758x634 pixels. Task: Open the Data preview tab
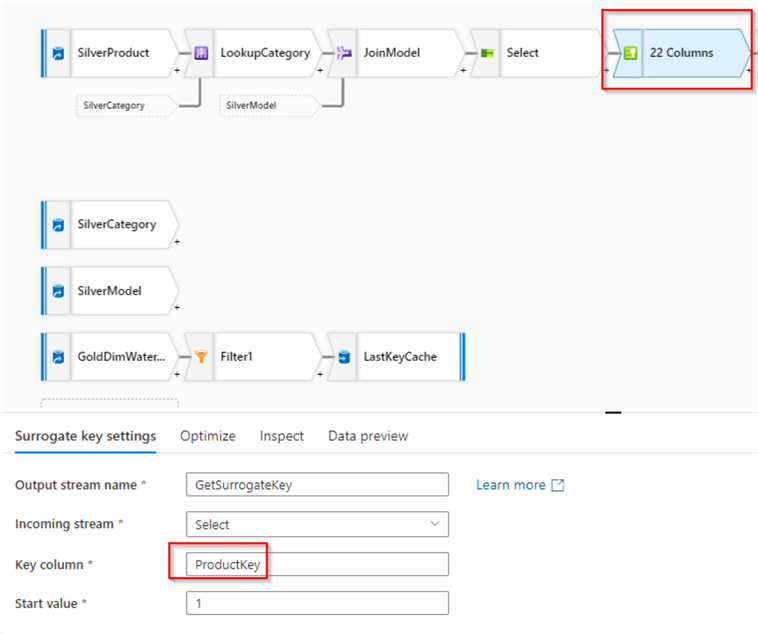coord(368,436)
